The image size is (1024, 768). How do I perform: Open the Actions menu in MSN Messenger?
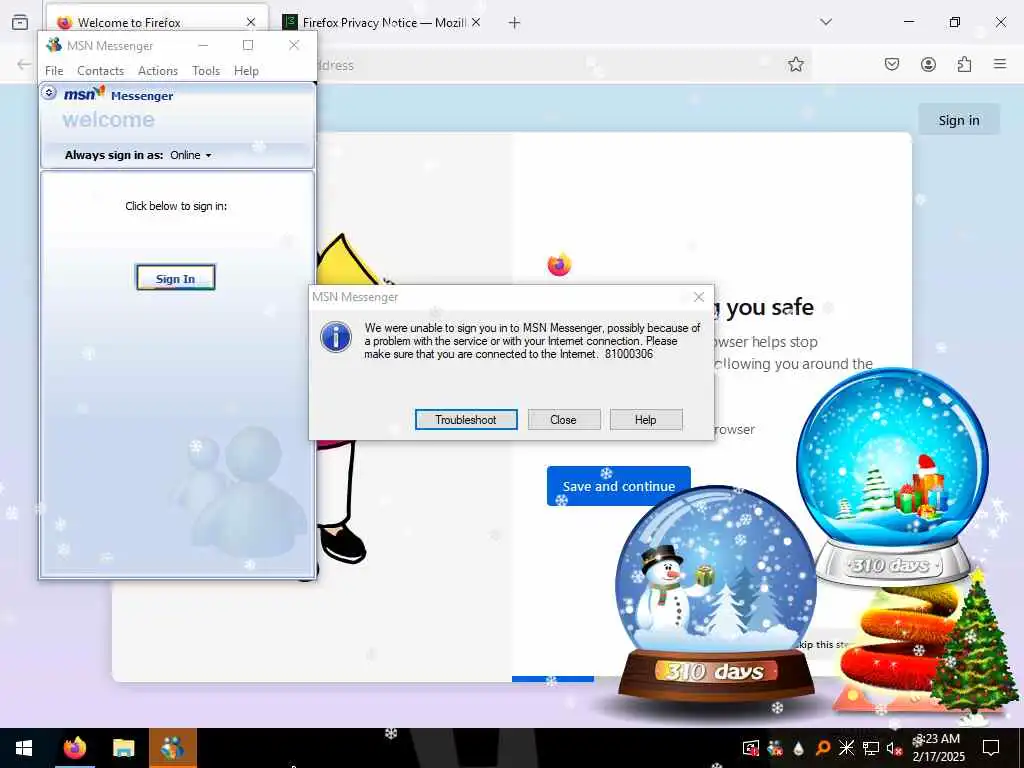pos(157,71)
